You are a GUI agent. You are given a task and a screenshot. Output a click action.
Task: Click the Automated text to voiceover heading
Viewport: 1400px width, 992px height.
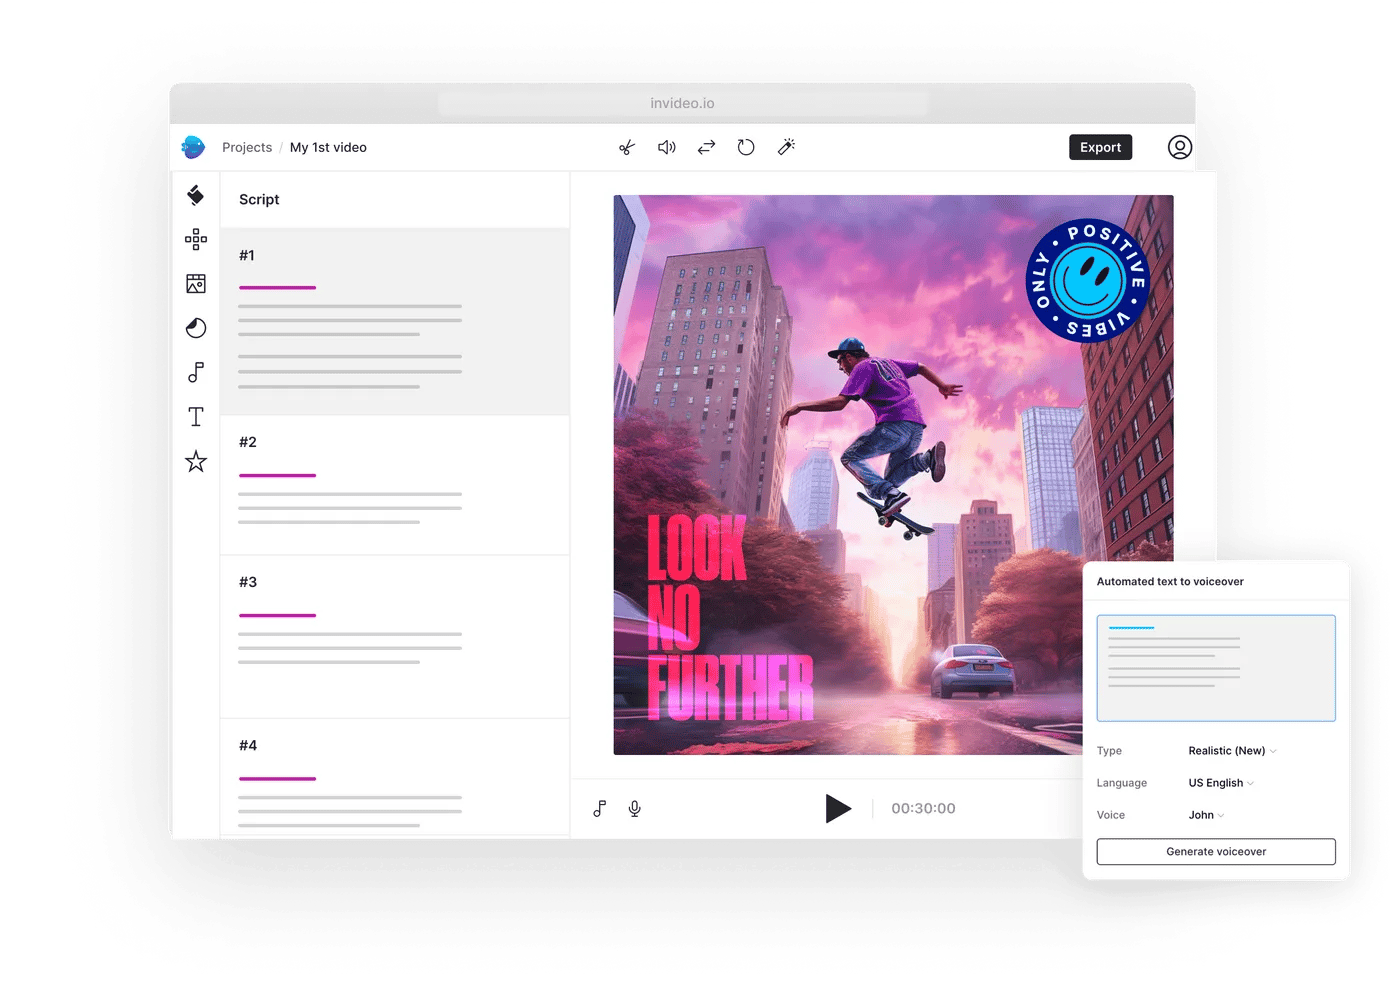pos(1170,581)
